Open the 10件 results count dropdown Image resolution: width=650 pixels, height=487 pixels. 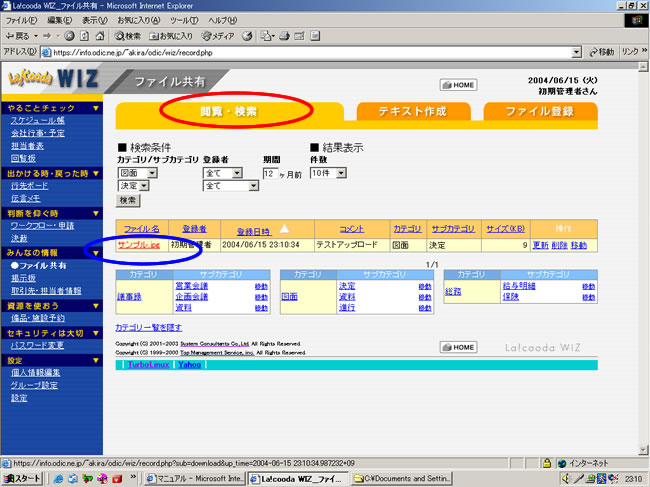coord(341,172)
